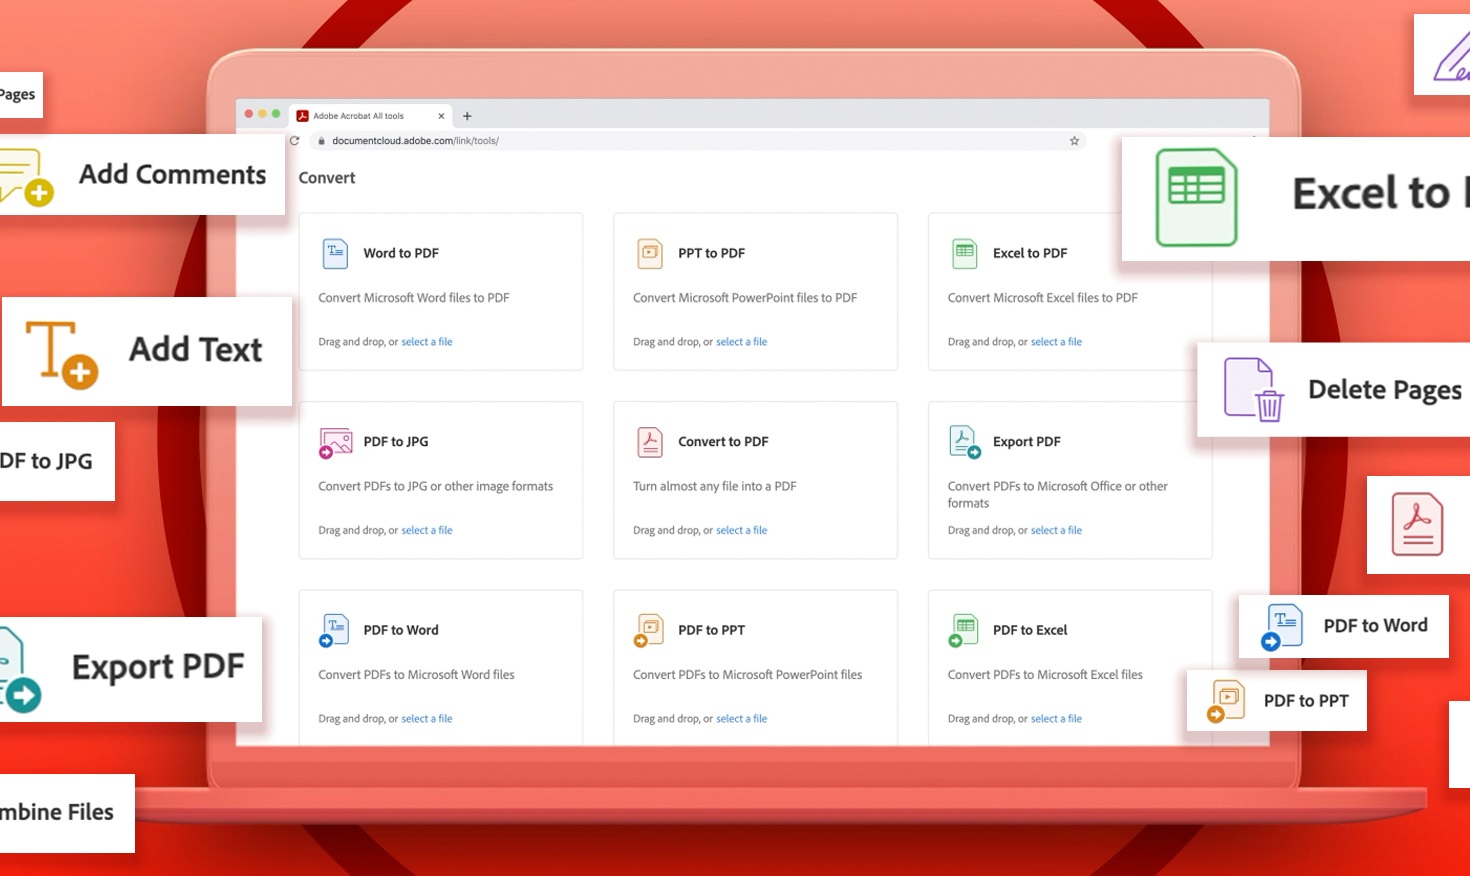Screen dimensions: 1470x876
Task: Click the page reload button
Action: point(294,141)
